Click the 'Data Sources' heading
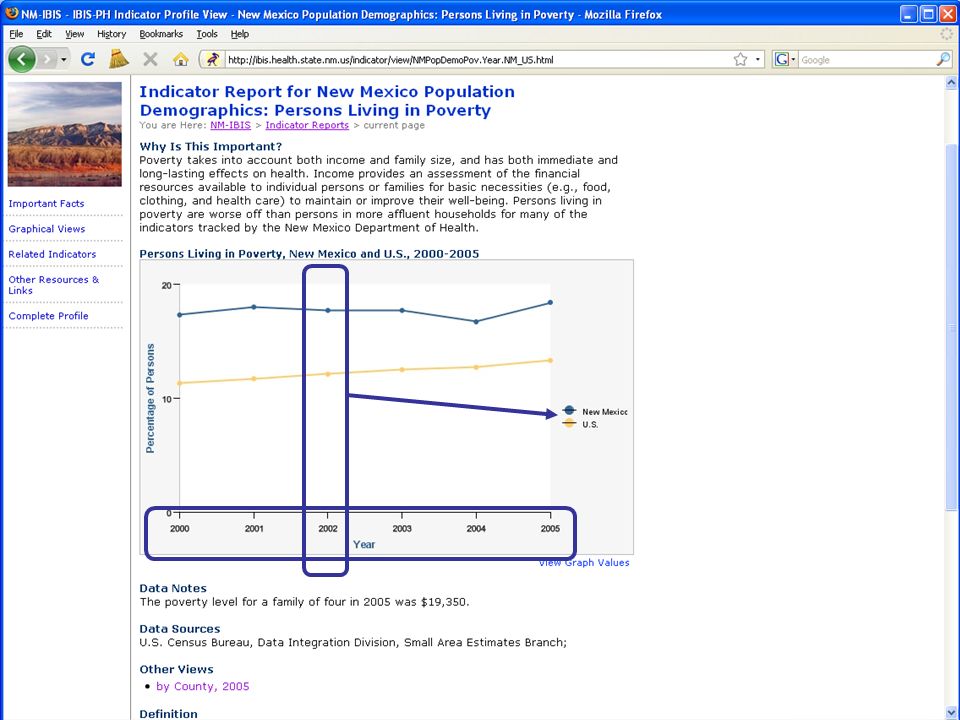 (x=179, y=629)
